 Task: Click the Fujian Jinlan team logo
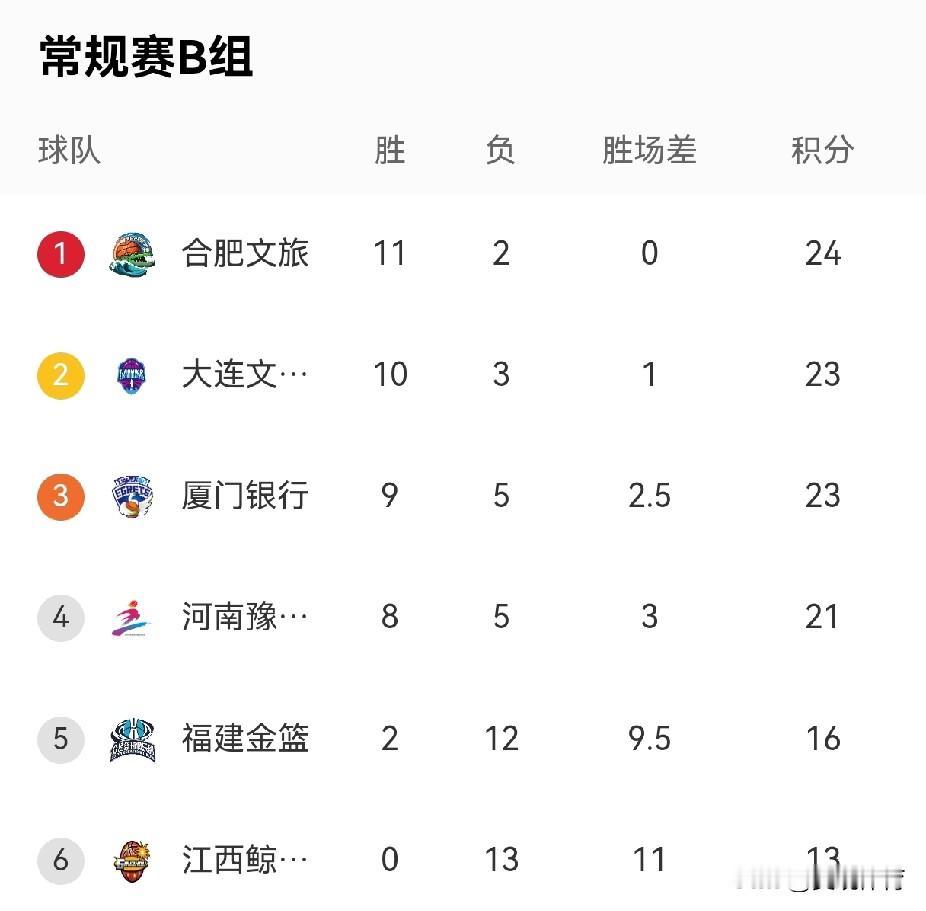(x=132, y=740)
